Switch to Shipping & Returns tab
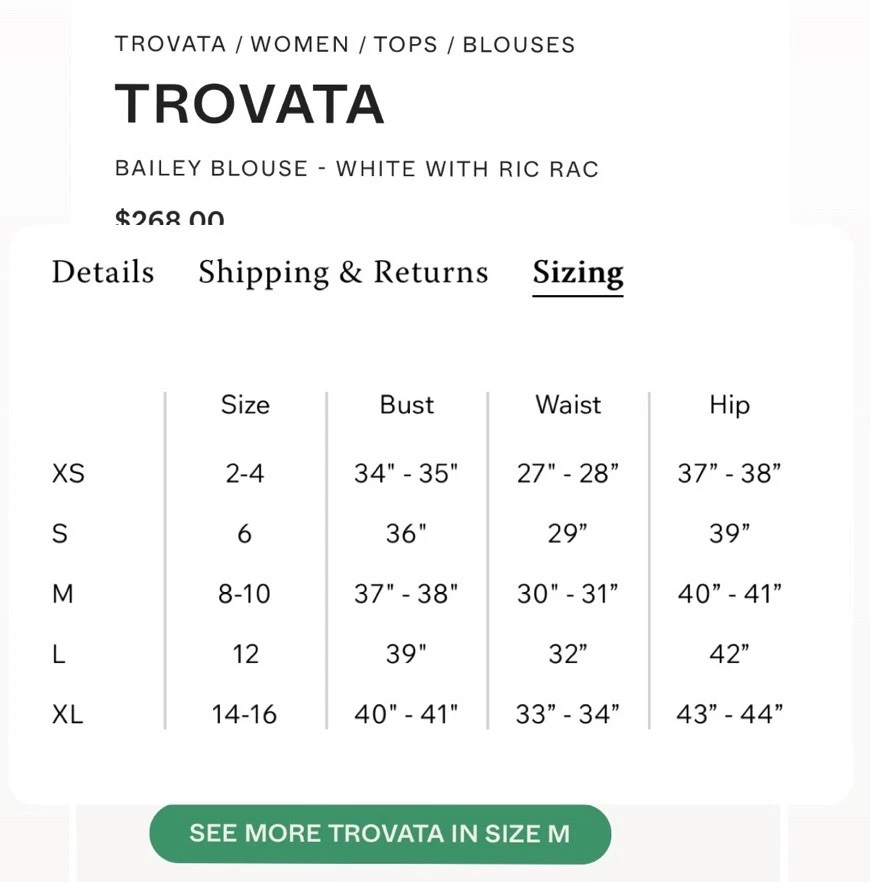 click(343, 273)
